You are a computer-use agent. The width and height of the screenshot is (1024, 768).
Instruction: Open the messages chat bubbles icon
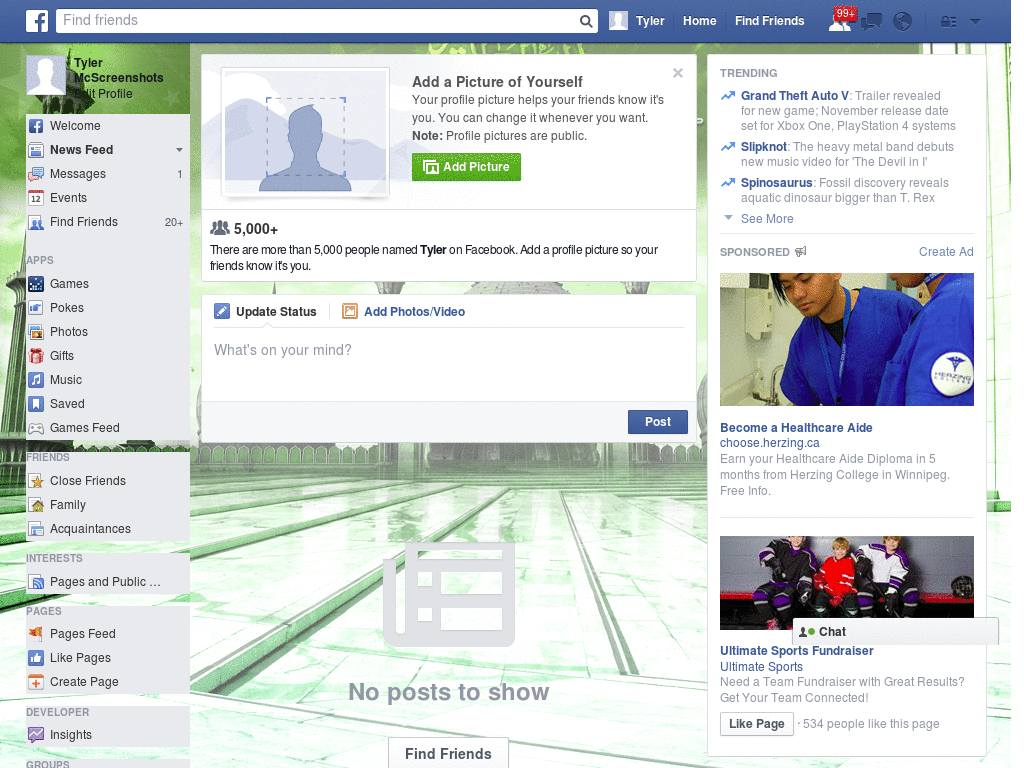tap(872, 22)
